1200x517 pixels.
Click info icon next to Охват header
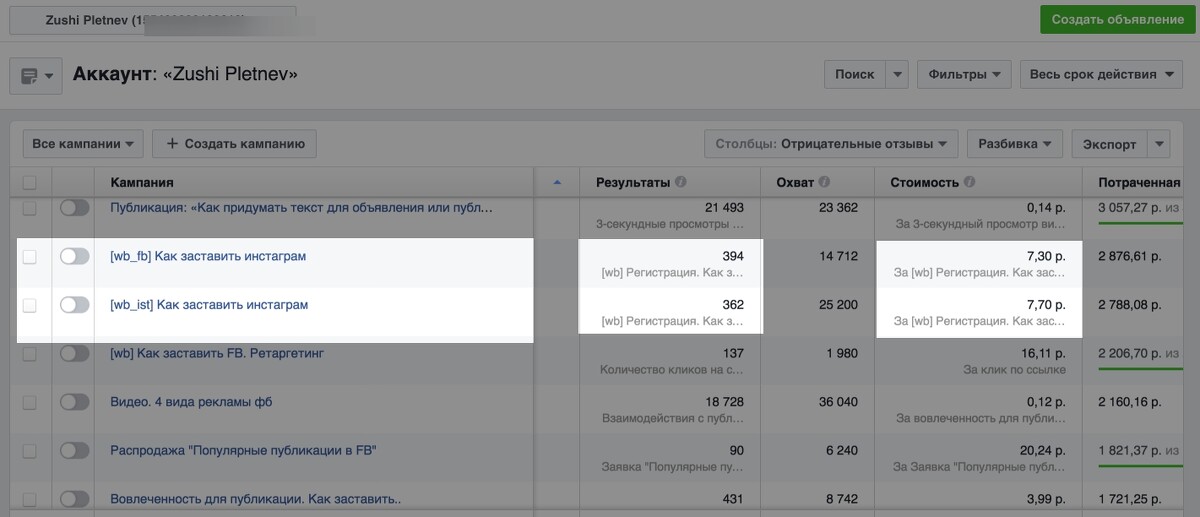click(x=825, y=183)
